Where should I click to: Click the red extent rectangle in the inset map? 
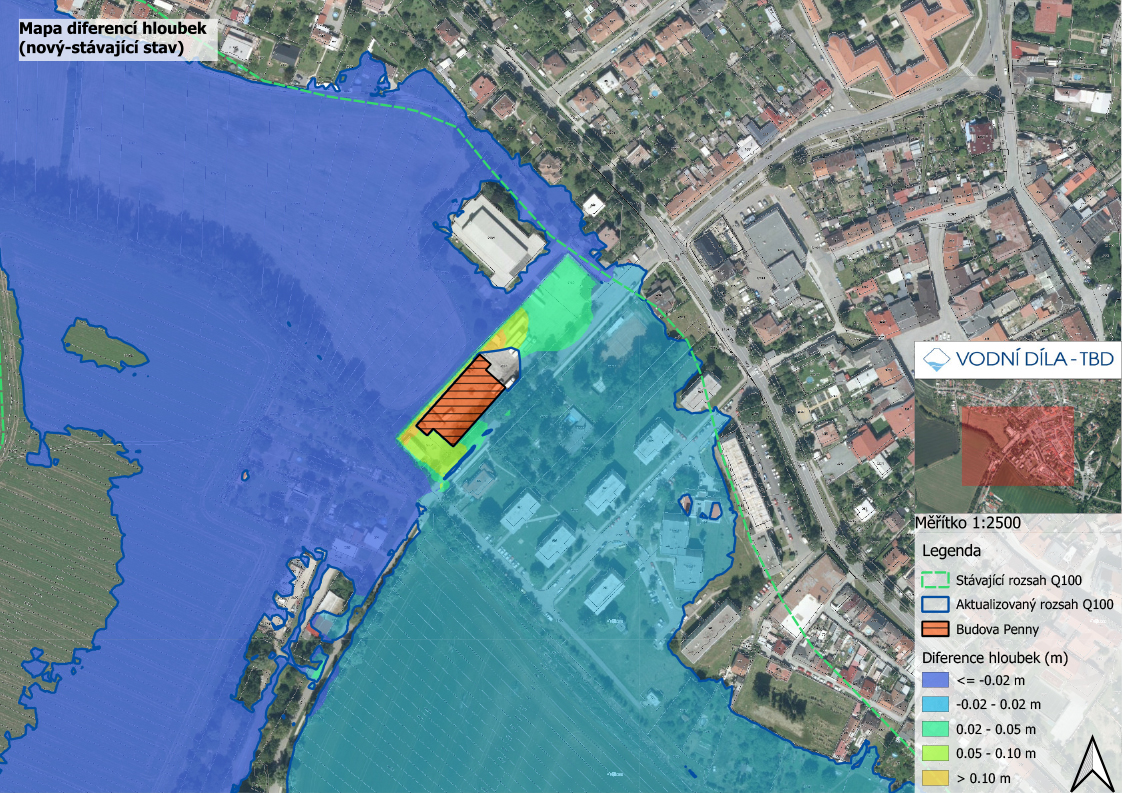tap(1016, 445)
